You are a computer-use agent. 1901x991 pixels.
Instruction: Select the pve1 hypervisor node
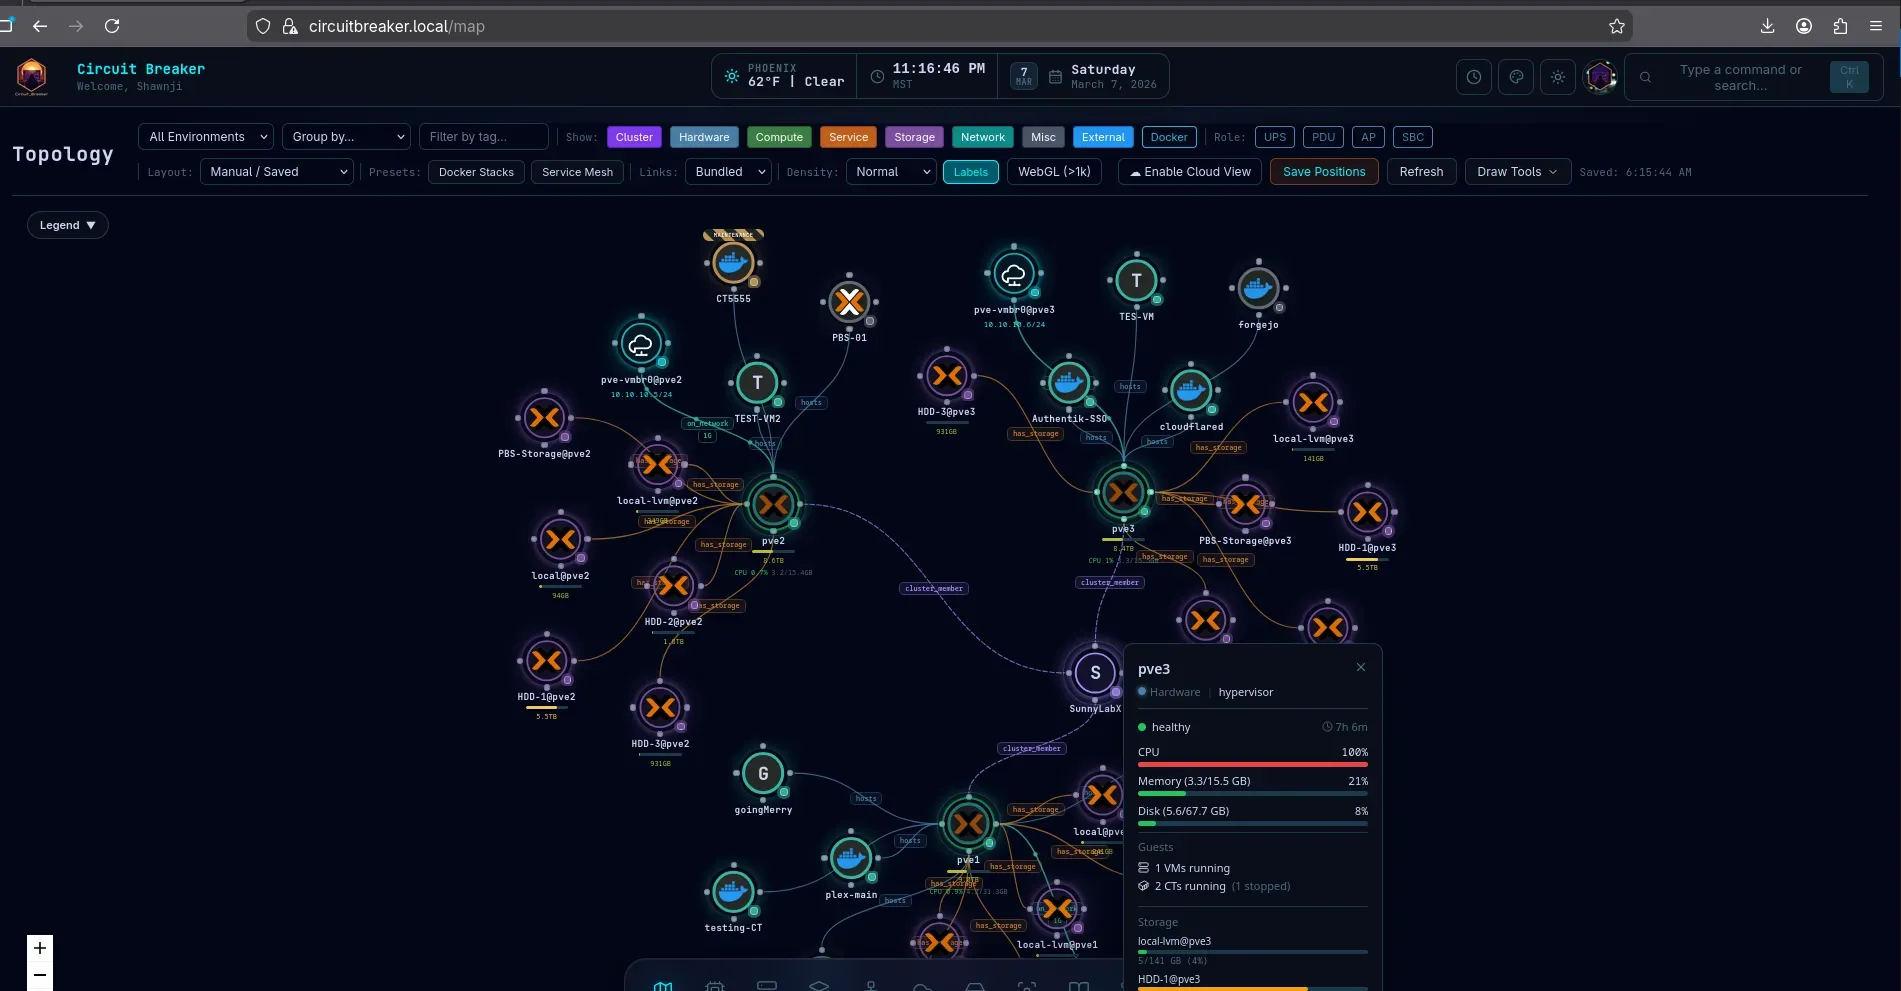968,824
